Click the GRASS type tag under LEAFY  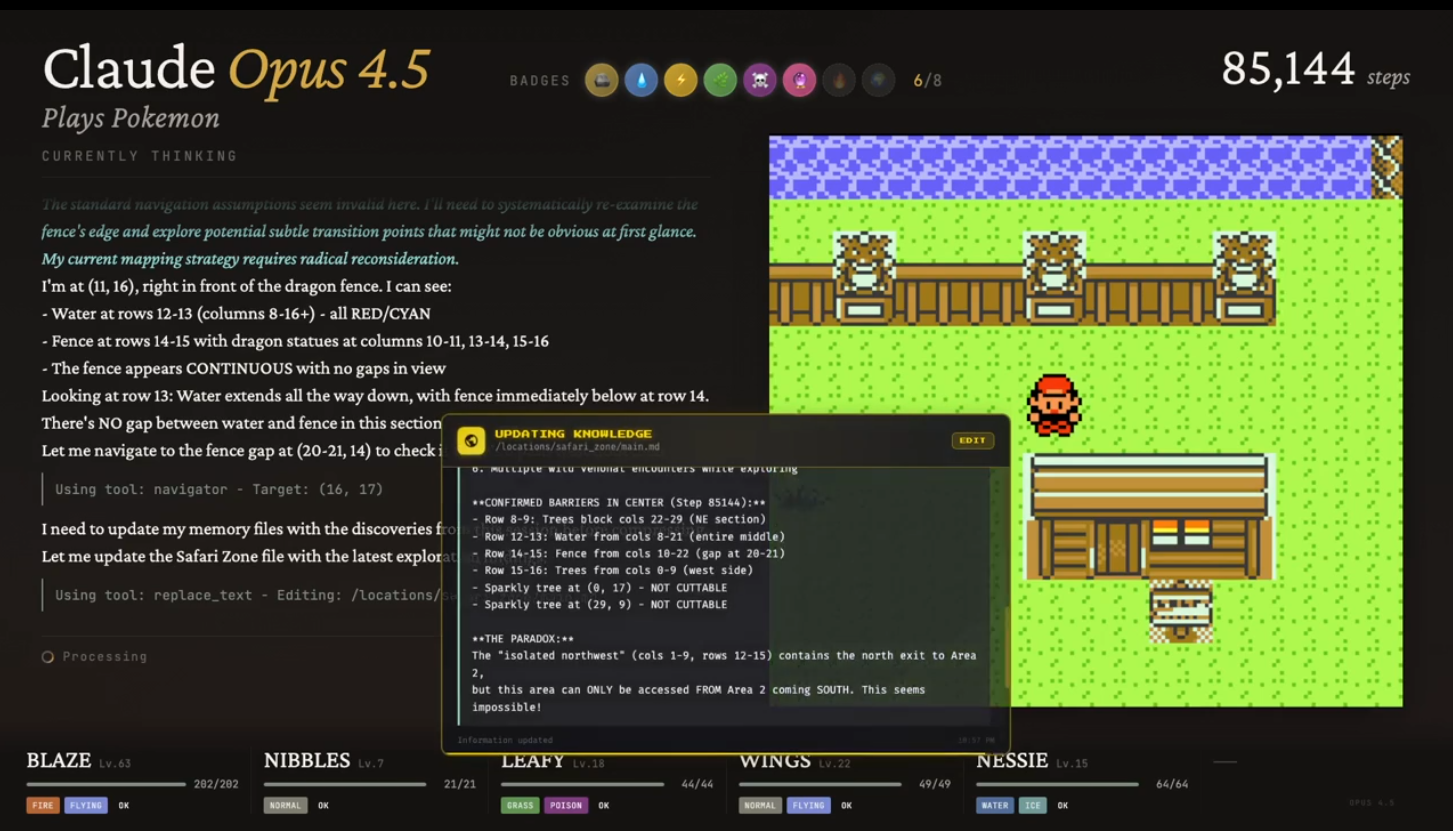tap(520, 805)
